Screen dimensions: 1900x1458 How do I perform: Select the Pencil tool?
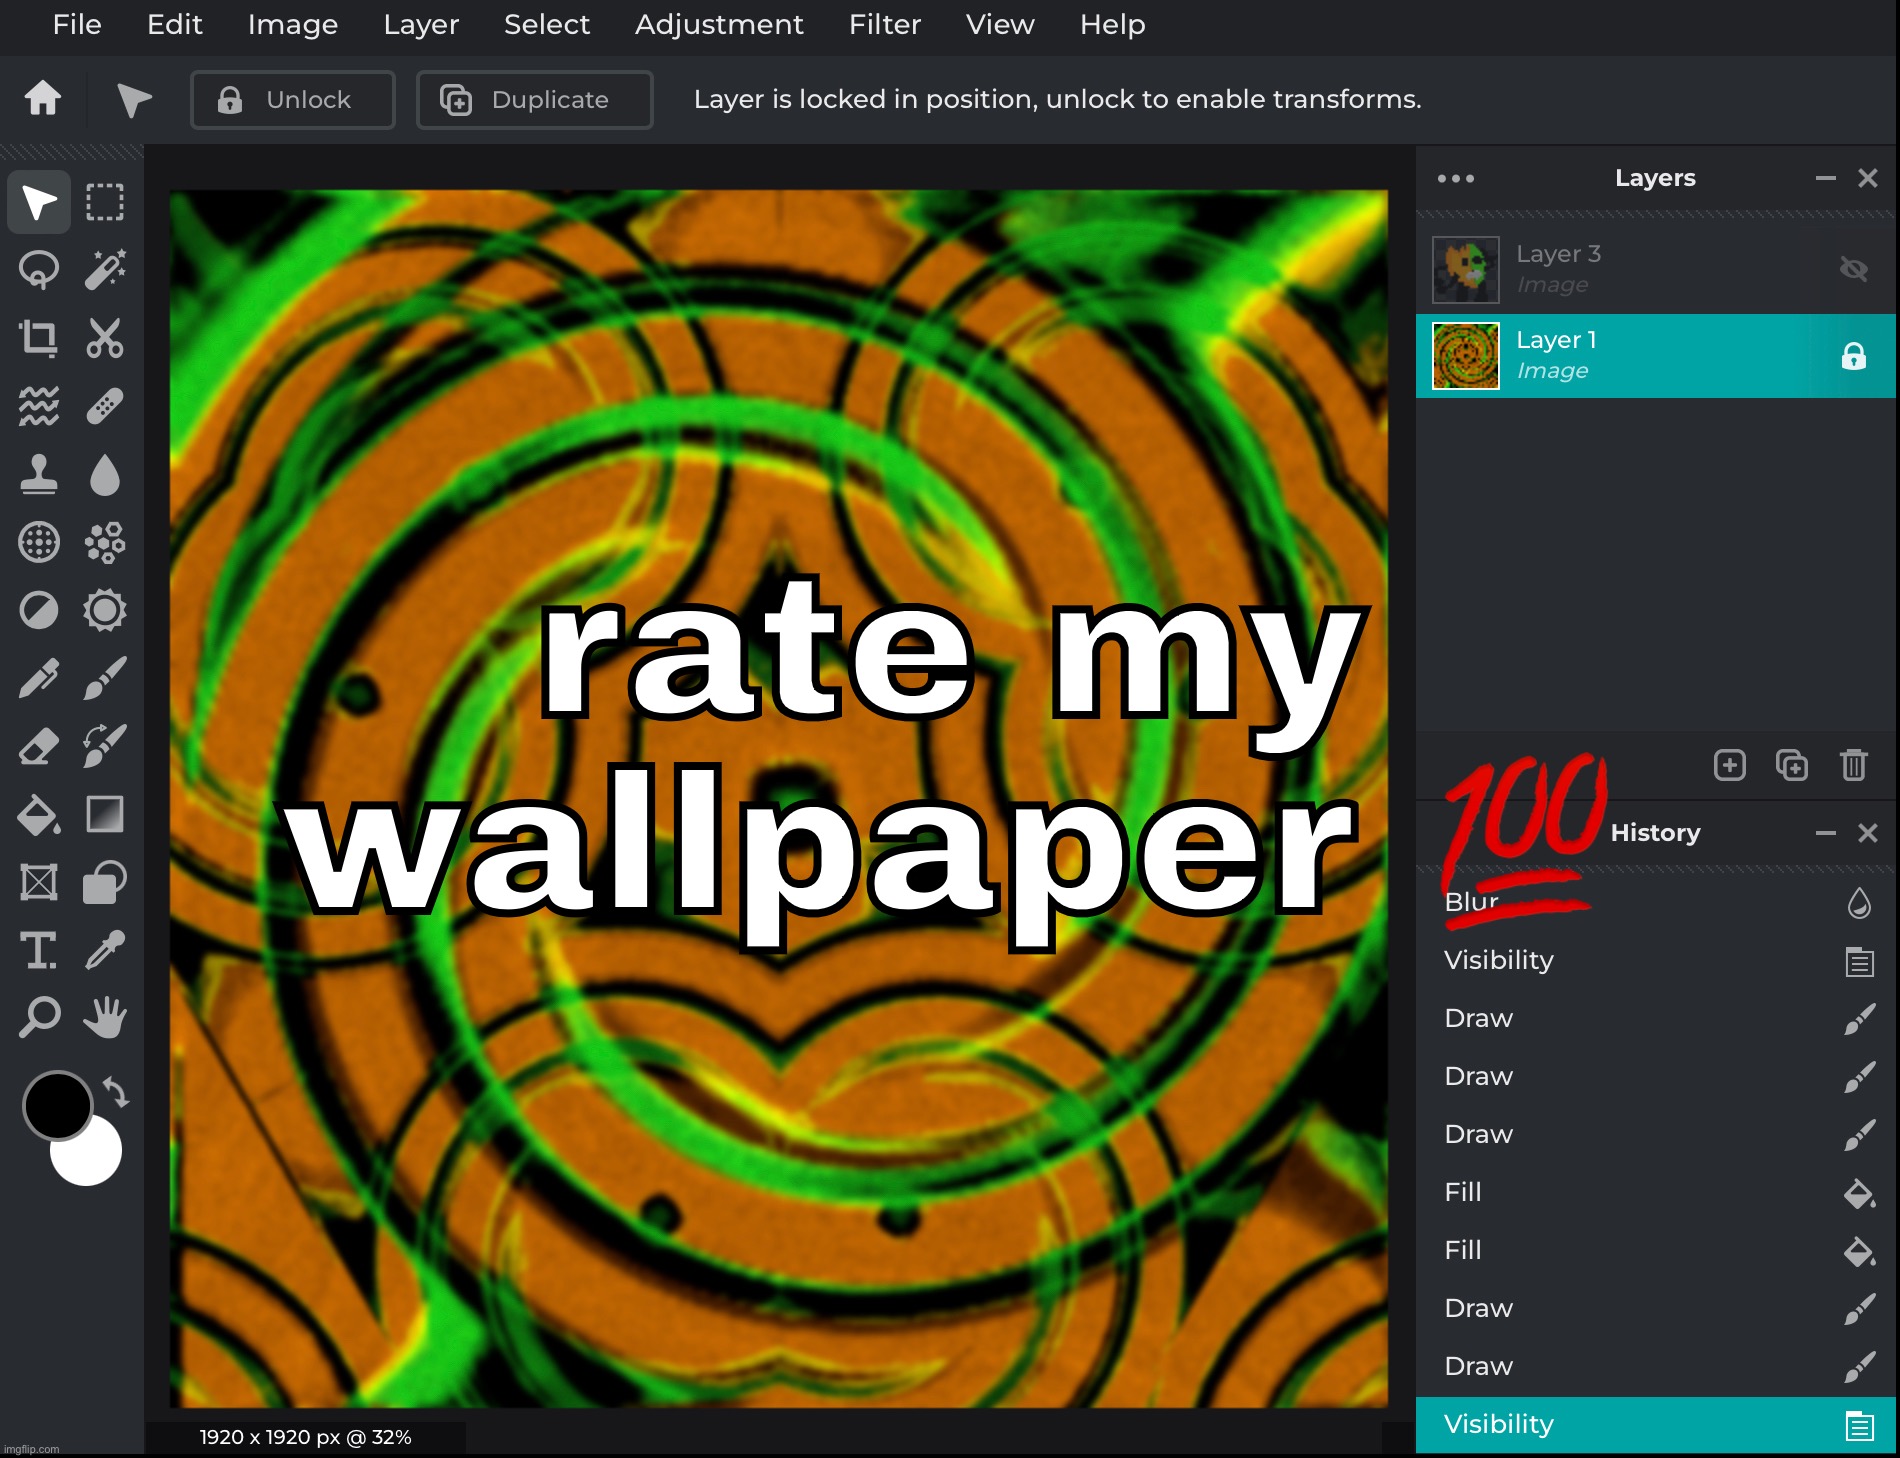click(39, 678)
